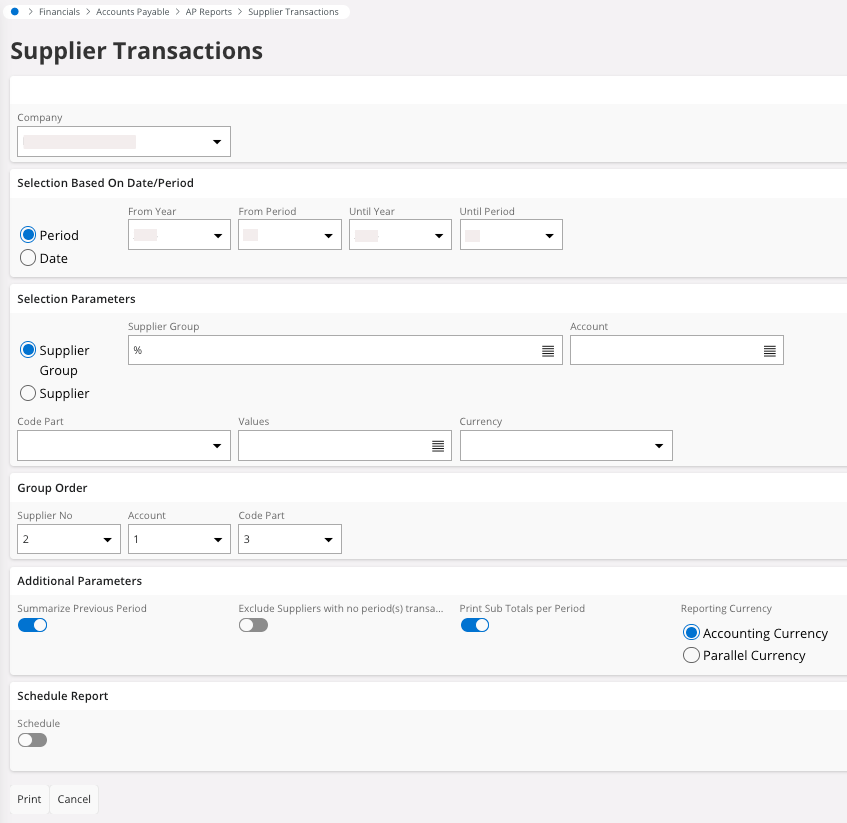
Task: Select the Date radio option
Action: tap(29, 258)
